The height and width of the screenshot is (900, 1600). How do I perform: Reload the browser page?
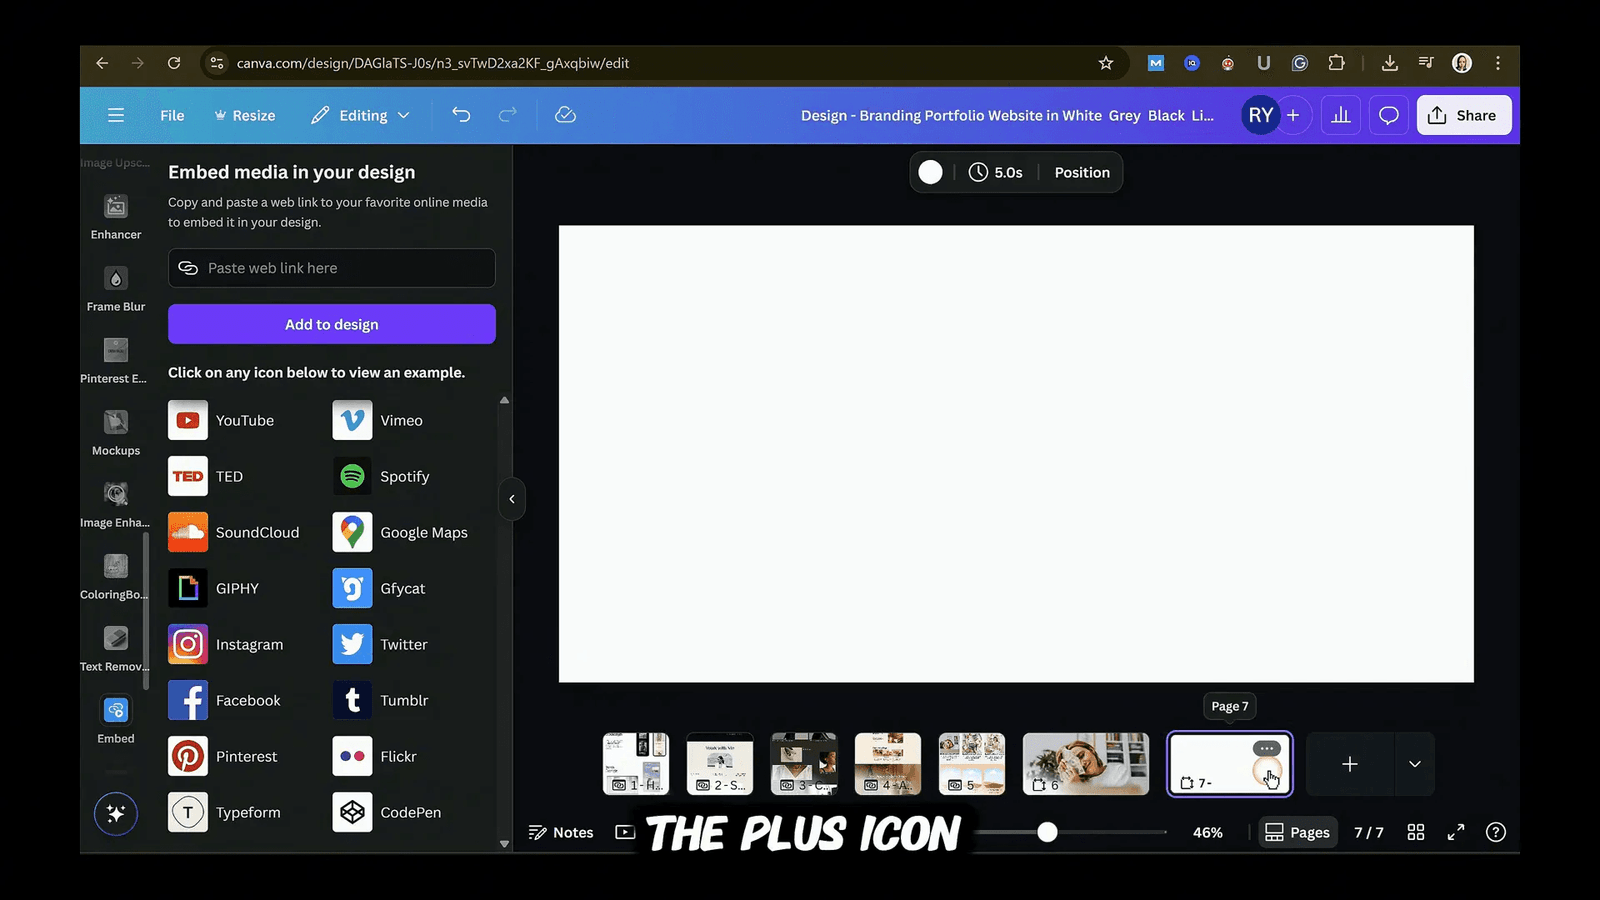(x=174, y=63)
